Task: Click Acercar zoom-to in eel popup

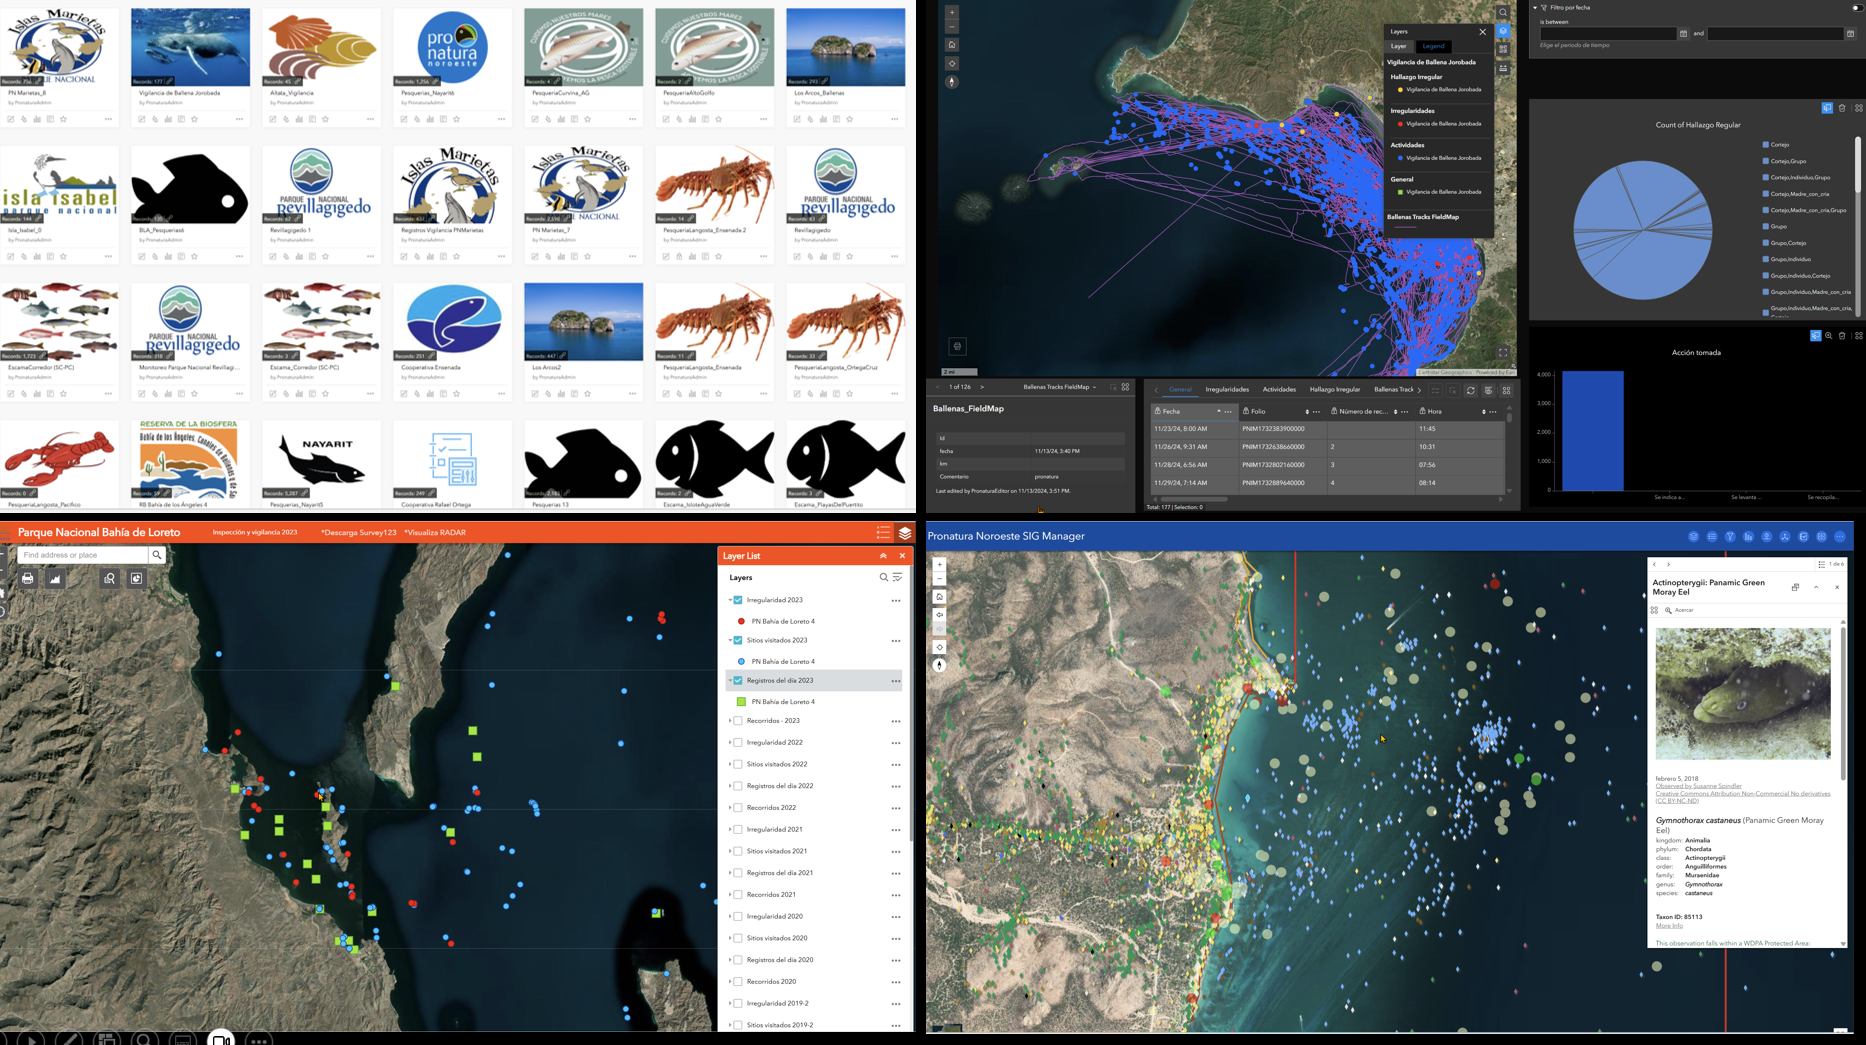Action: tap(1679, 610)
